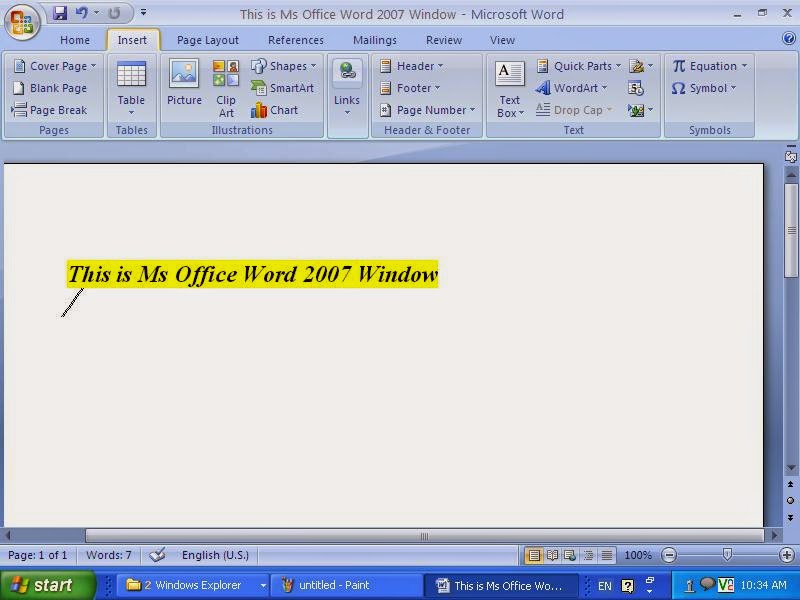This screenshot has height=600, width=800.
Task: Insert Date and Time
Action: 636,88
